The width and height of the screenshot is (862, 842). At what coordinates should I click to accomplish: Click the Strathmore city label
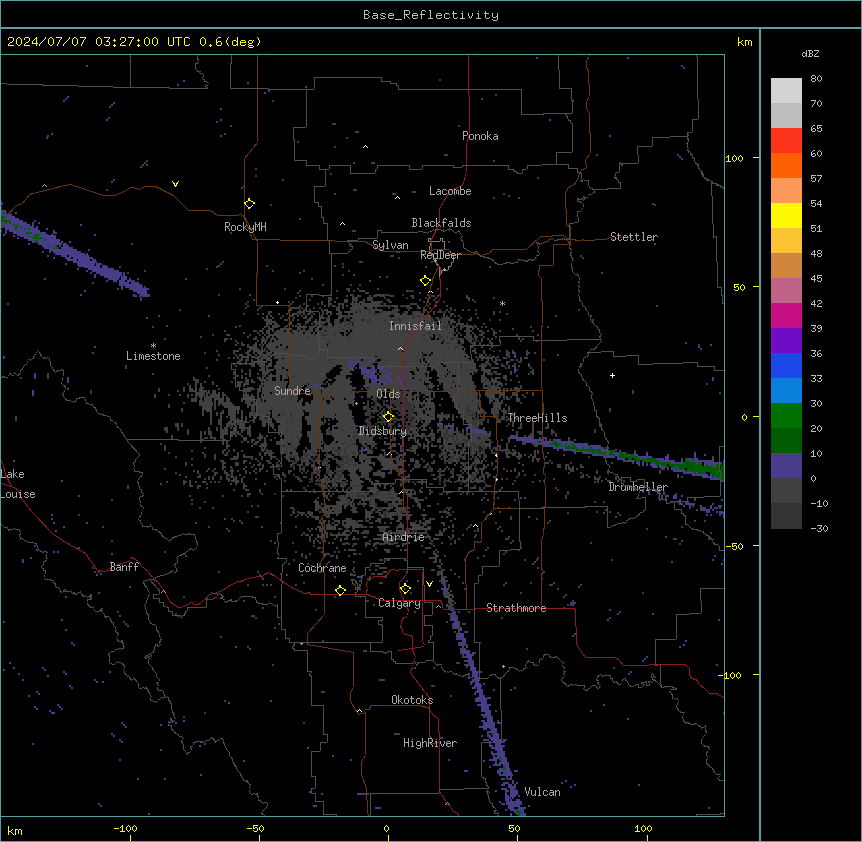516,608
